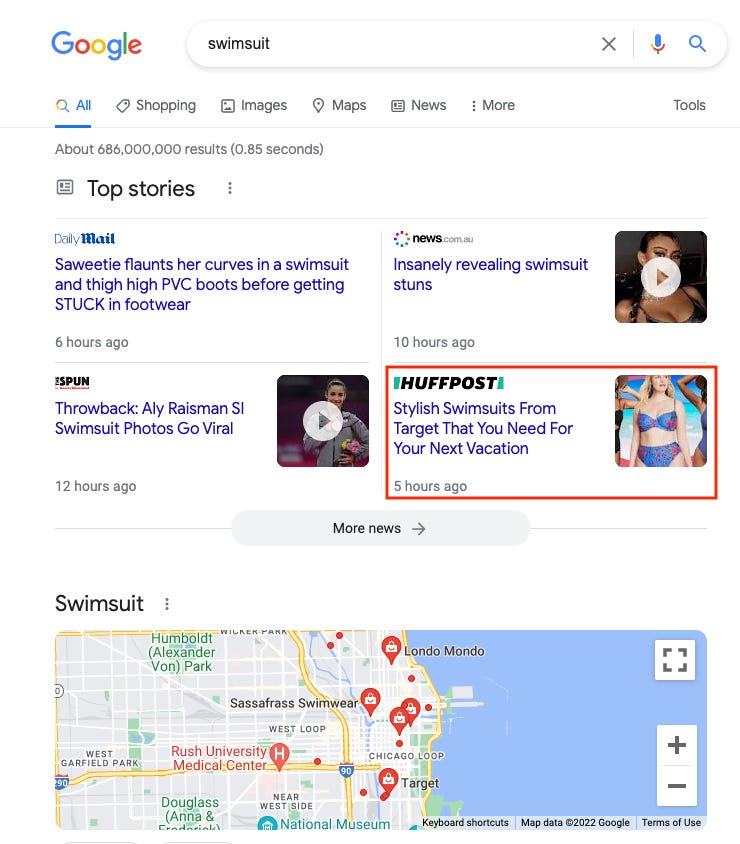Click the More news button
Image resolution: width=740 pixels, height=844 pixels.
tap(380, 529)
